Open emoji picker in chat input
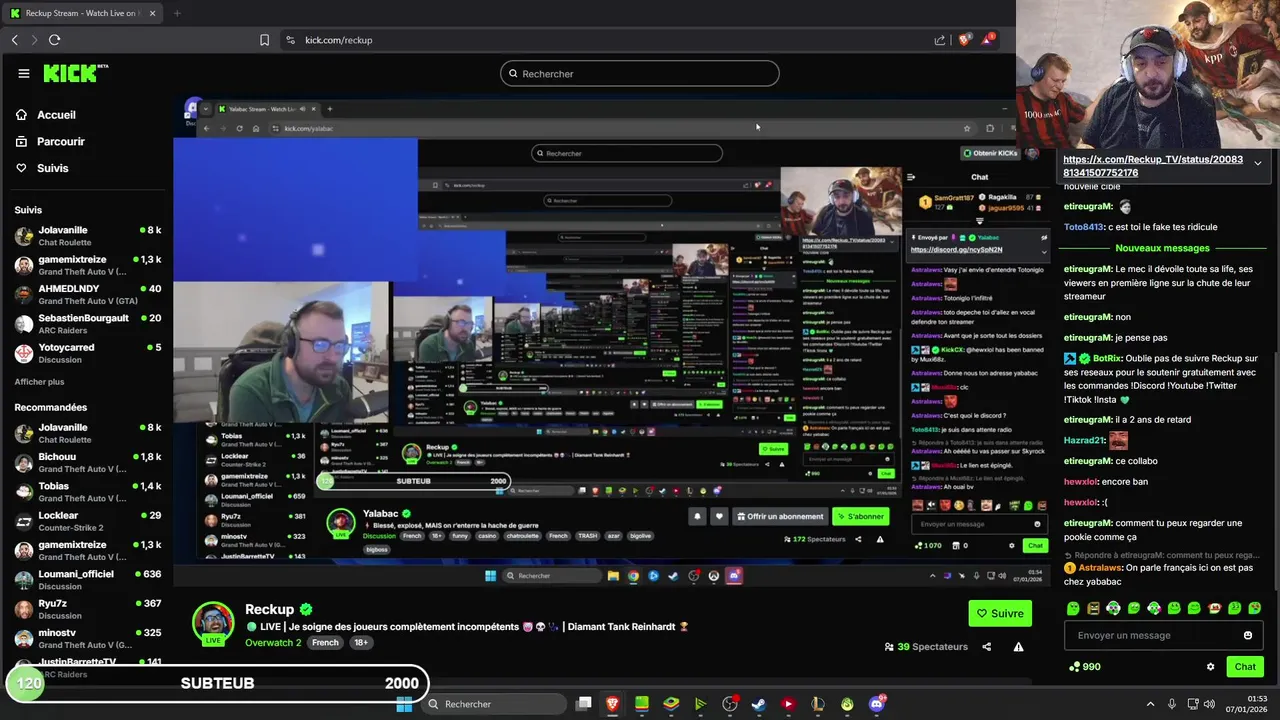The image size is (1280, 720). tap(1248, 635)
